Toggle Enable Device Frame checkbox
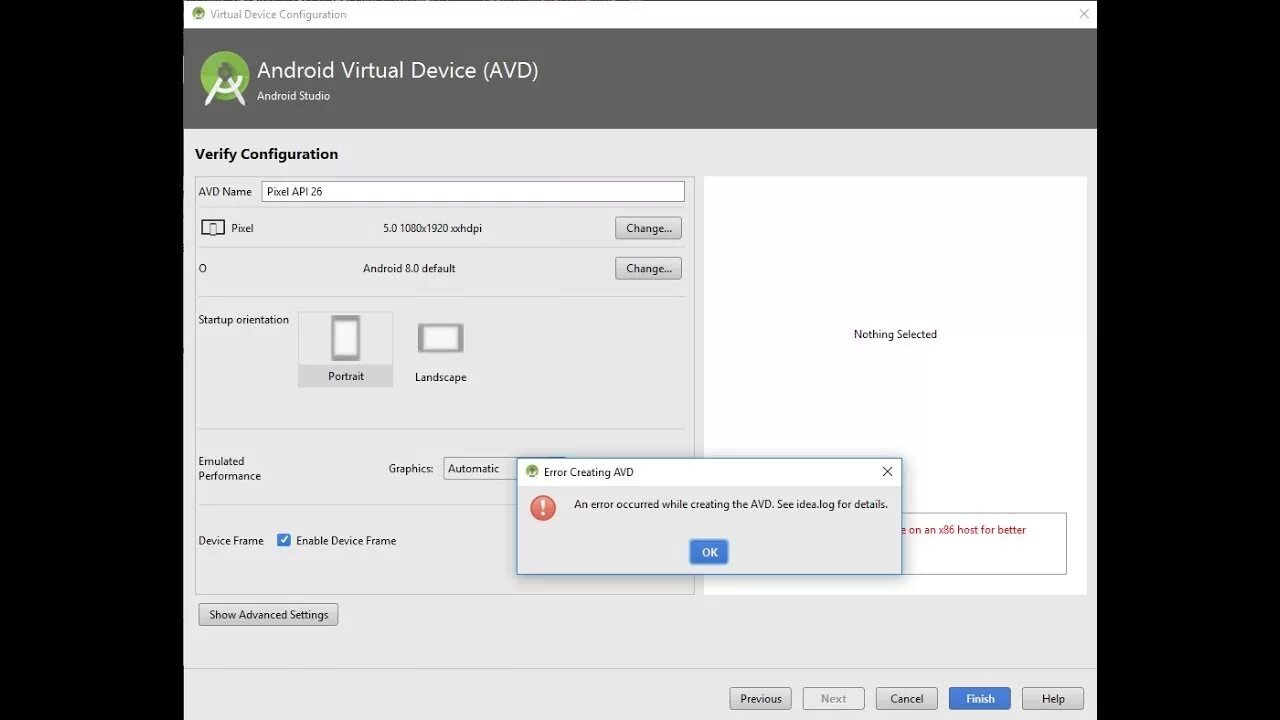This screenshot has width=1280, height=720. [x=284, y=540]
